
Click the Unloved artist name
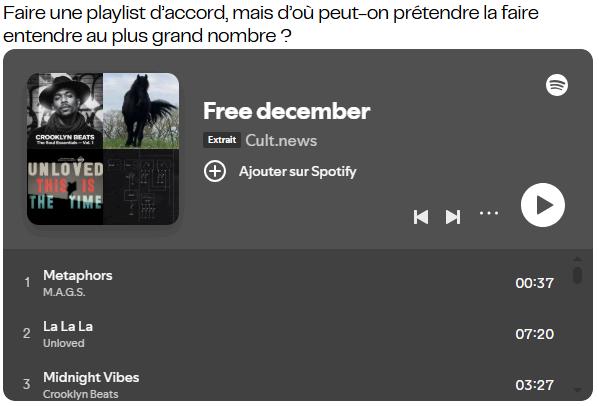(x=63, y=343)
